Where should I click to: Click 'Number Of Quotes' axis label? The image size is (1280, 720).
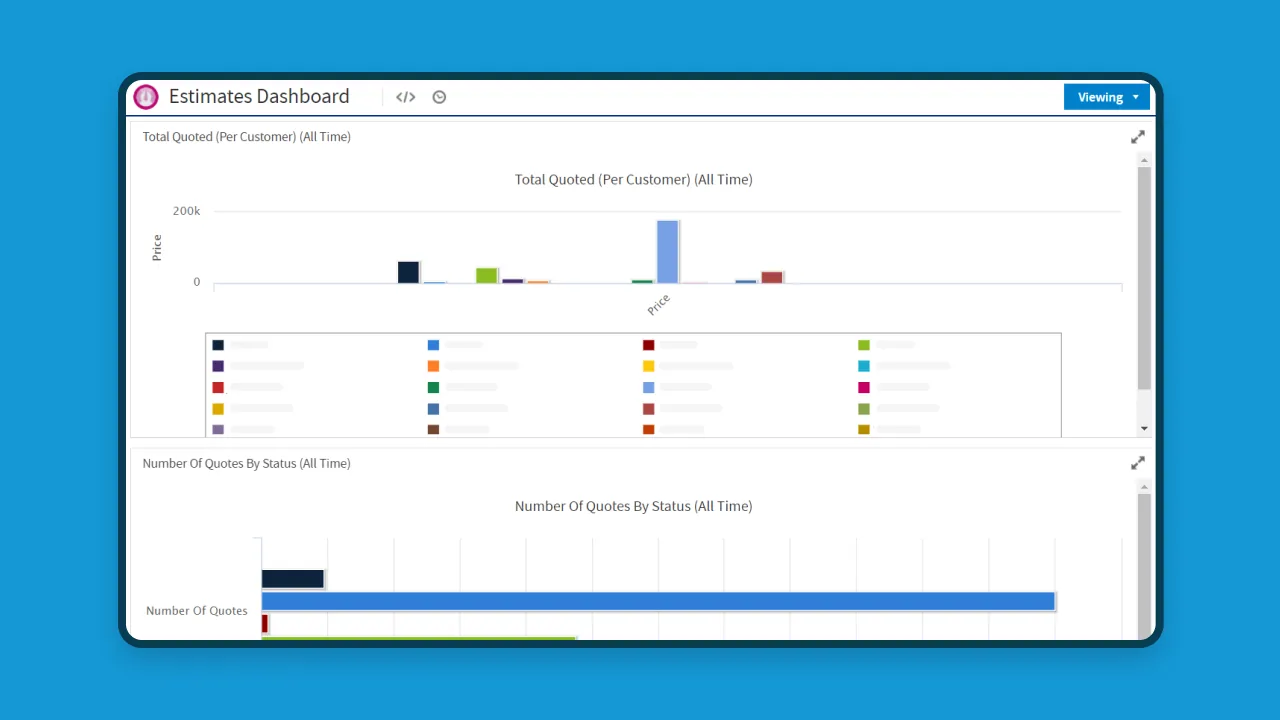tap(197, 611)
